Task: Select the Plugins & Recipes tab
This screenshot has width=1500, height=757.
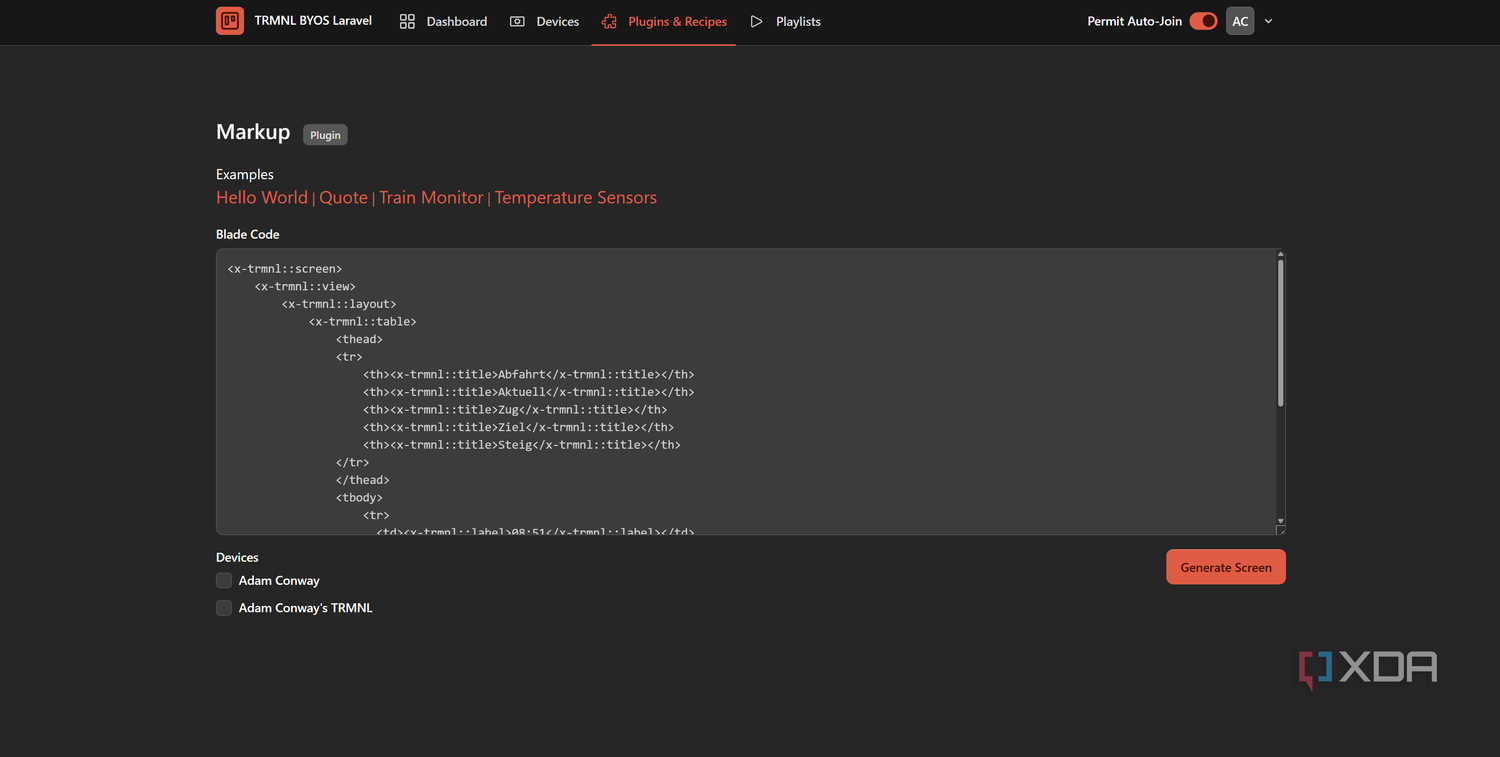Action: pyautogui.click(x=664, y=21)
